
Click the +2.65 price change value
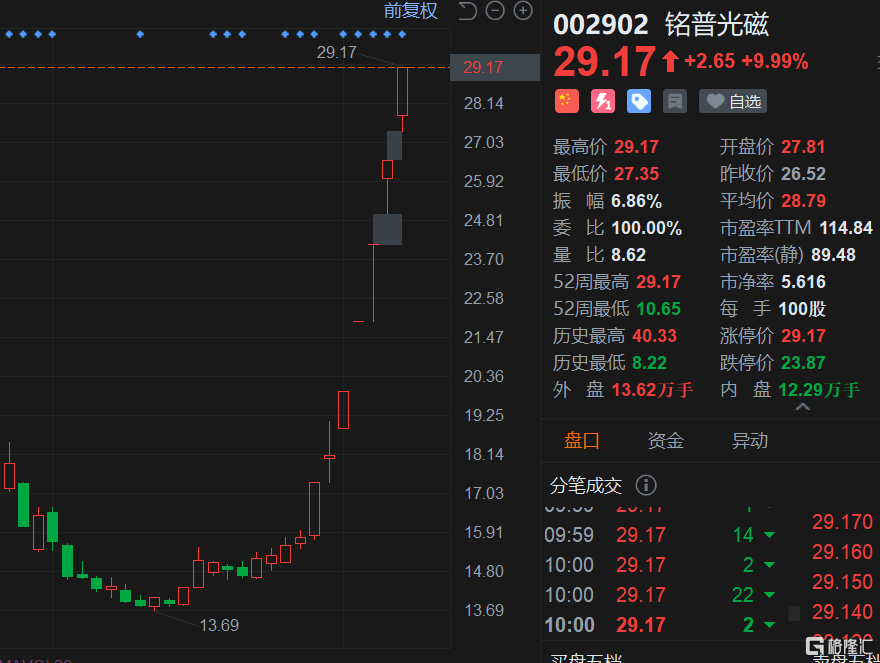[709, 61]
